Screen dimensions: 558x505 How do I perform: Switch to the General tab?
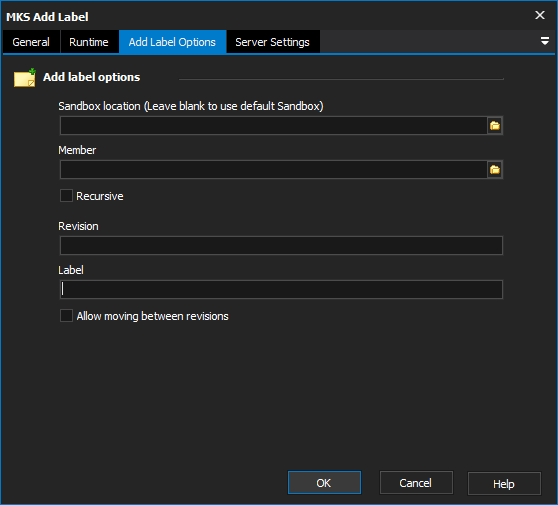pyautogui.click(x=31, y=42)
